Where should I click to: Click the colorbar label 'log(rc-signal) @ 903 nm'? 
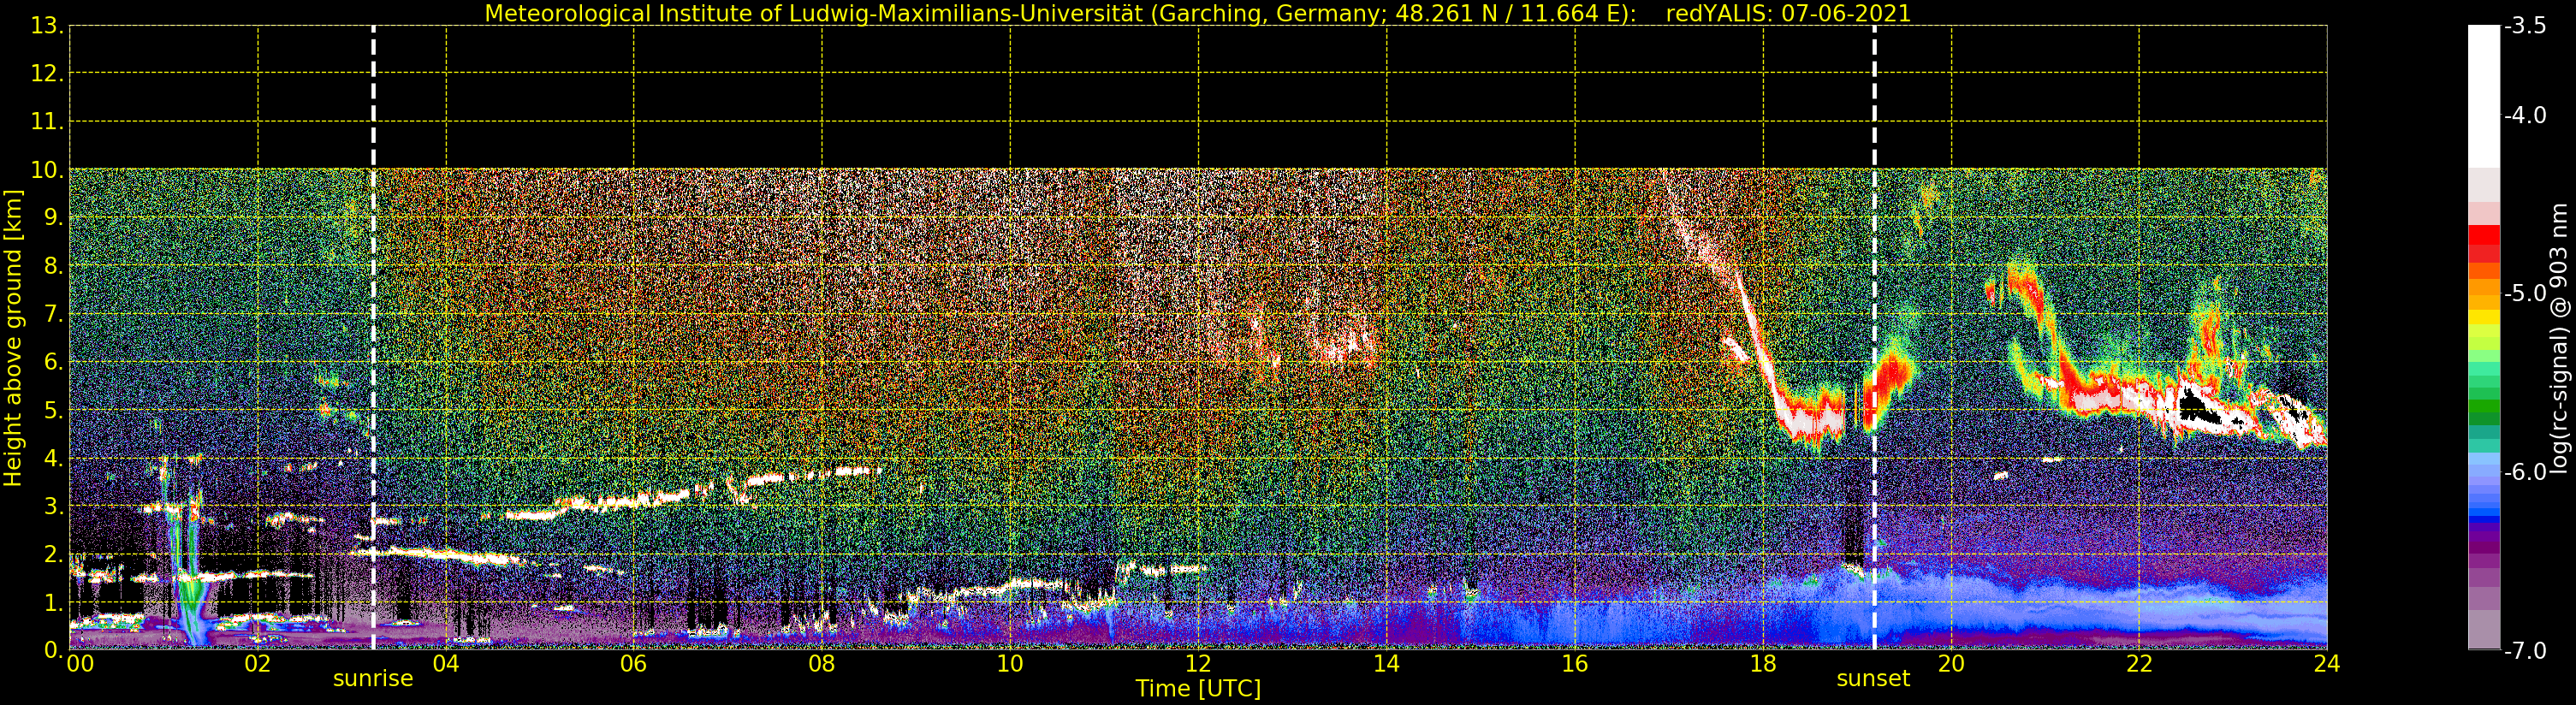pos(2558,338)
